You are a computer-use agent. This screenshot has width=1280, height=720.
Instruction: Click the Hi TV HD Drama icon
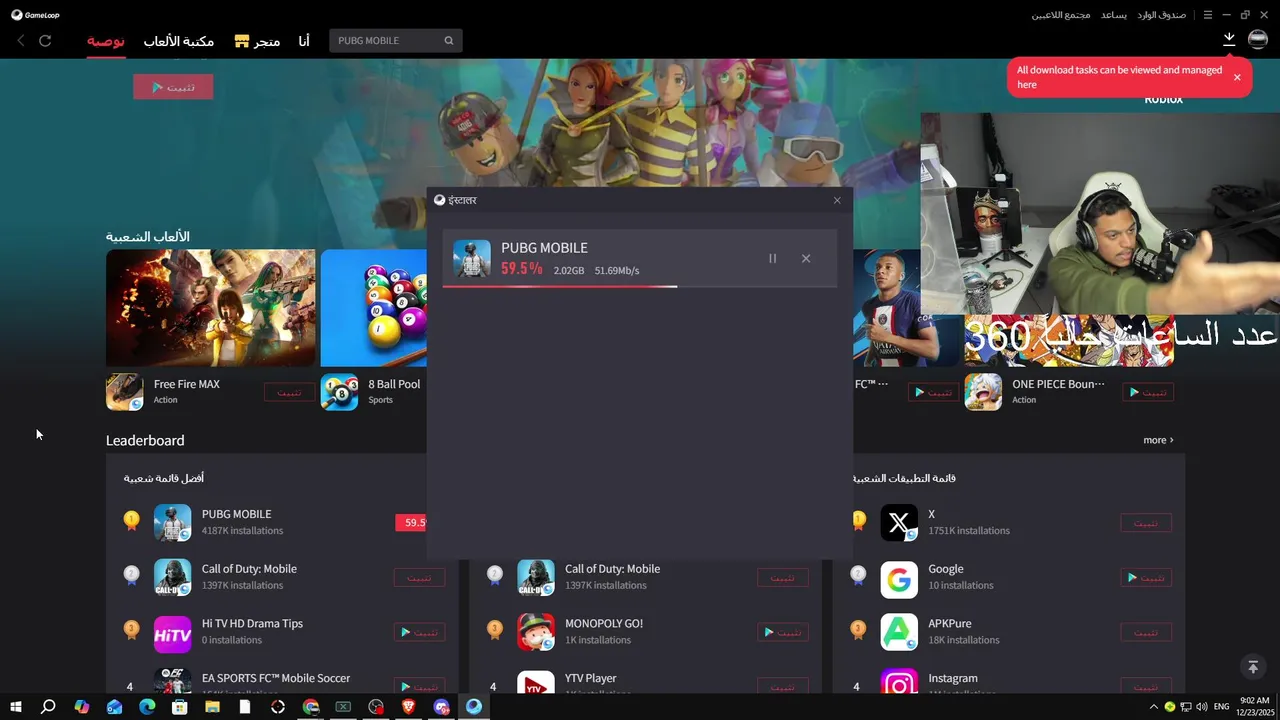pos(172,632)
